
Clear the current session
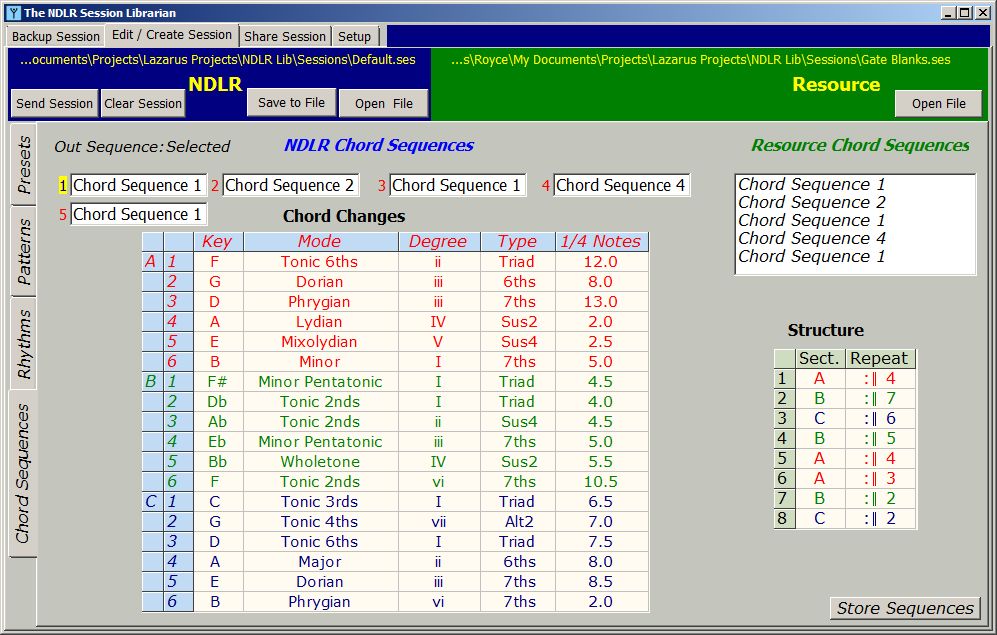tap(143, 102)
